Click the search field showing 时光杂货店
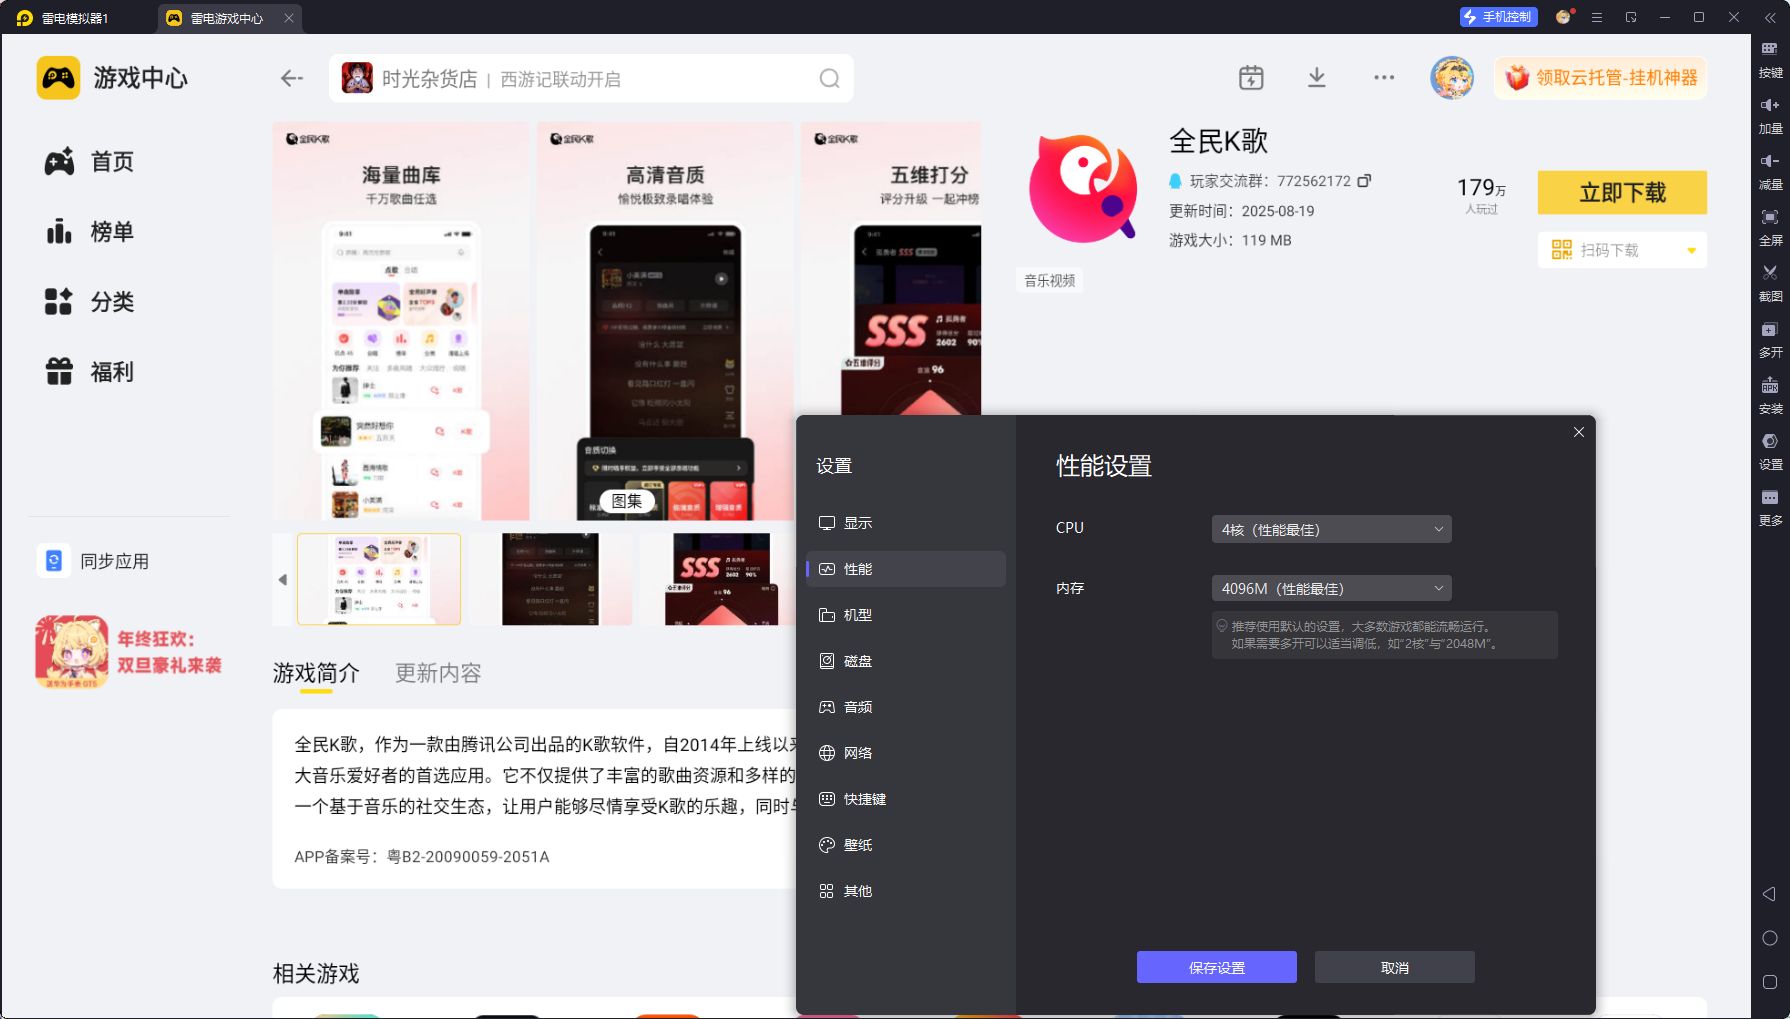The width and height of the screenshot is (1790, 1019). [x=591, y=79]
